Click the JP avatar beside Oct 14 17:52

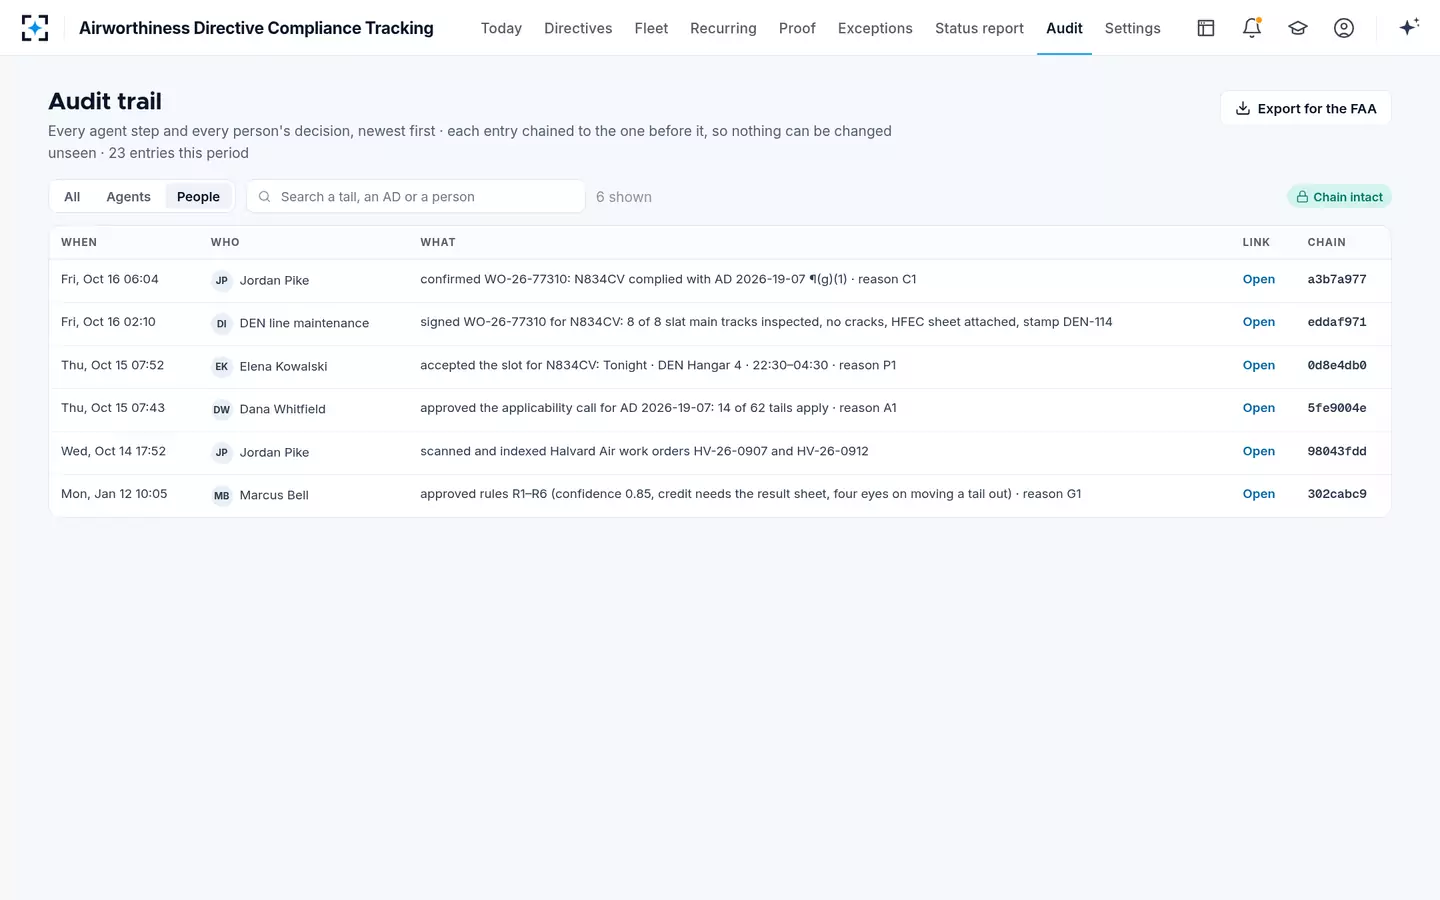[x=222, y=453]
